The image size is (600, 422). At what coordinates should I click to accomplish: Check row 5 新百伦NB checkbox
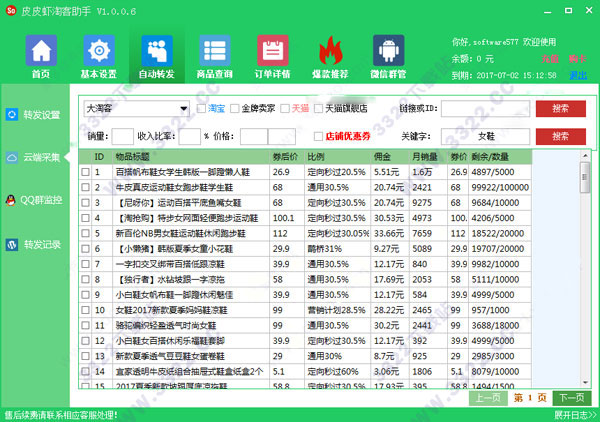(85, 233)
